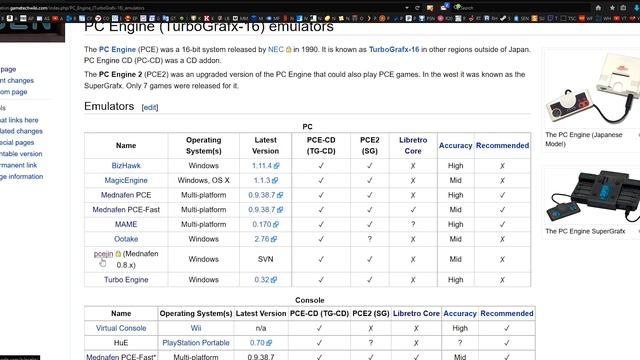640x360 pixels.
Task: Open Random page in the sidebar
Action: click(13, 92)
